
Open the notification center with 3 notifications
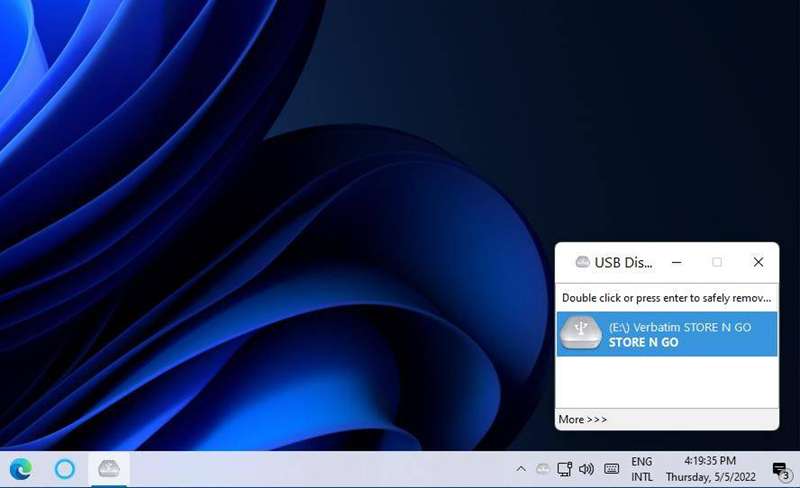tap(782, 470)
